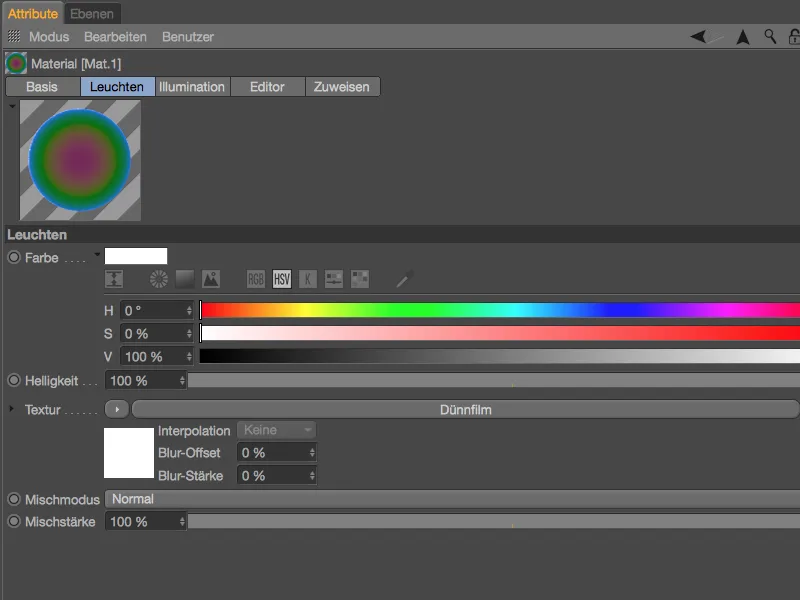This screenshot has height=600, width=800.
Task: Open the Interpolation Keine dropdown
Action: click(x=277, y=430)
